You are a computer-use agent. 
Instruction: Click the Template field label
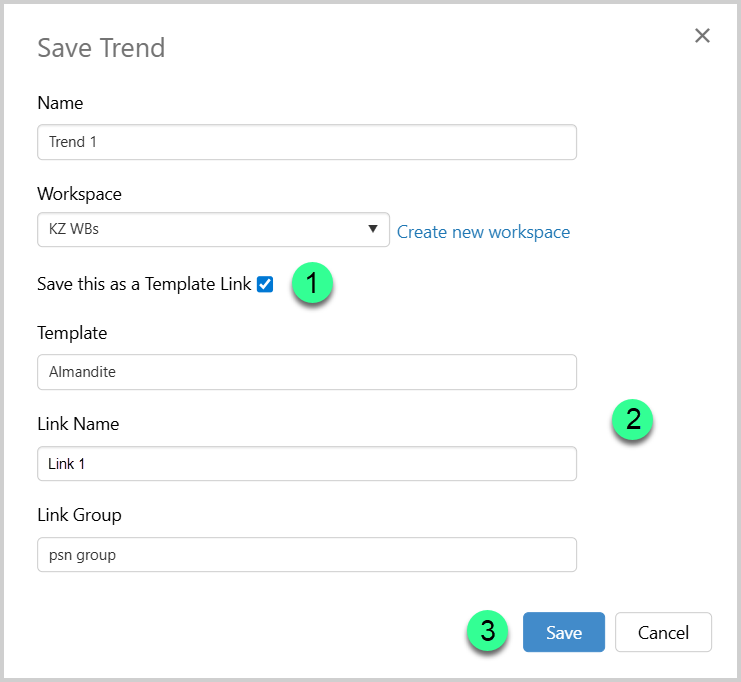click(x=72, y=333)
